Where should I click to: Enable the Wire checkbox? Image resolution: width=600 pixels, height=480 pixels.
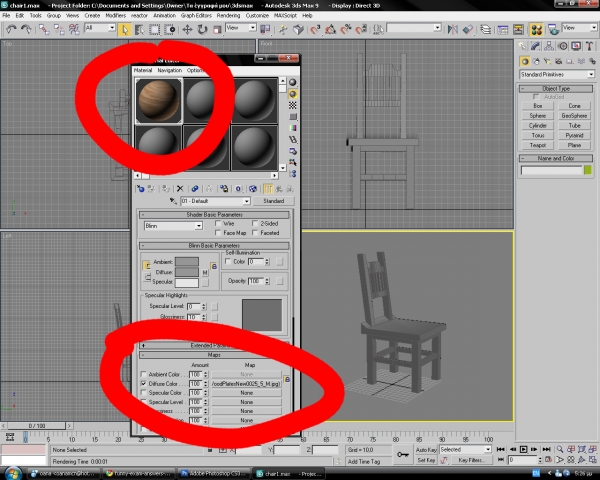218,223
